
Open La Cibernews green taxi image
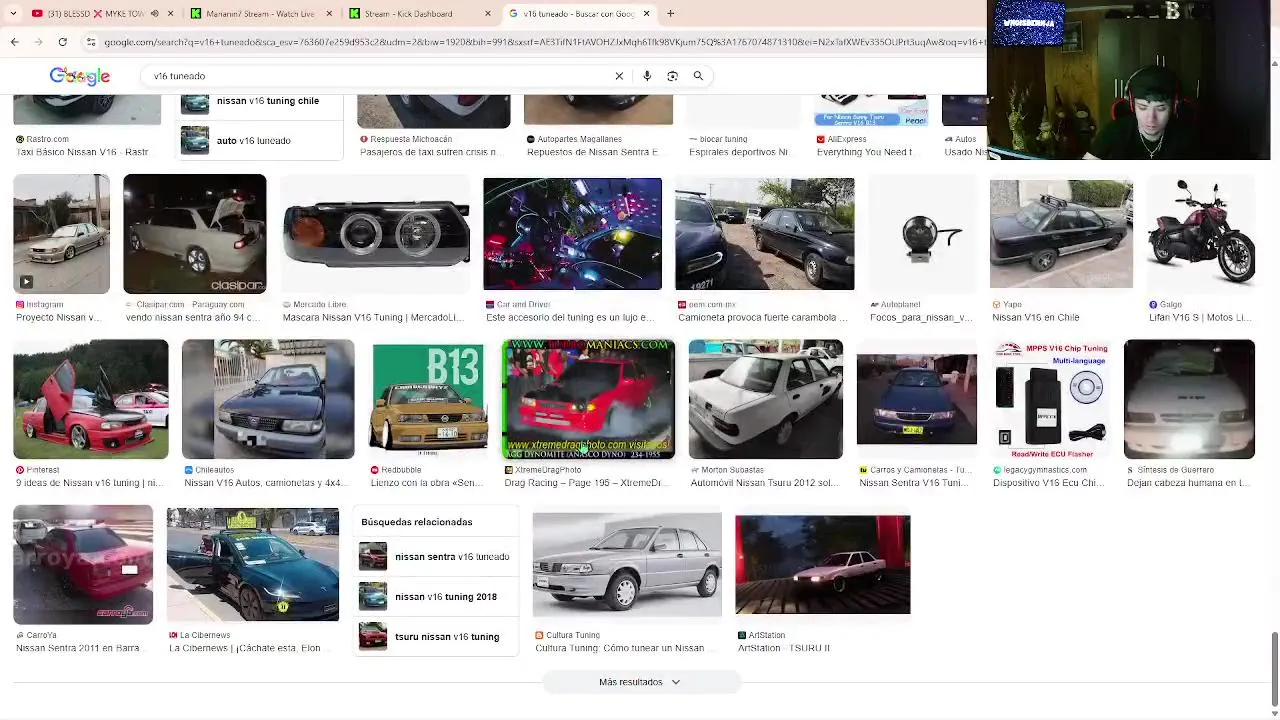[253, 565]
